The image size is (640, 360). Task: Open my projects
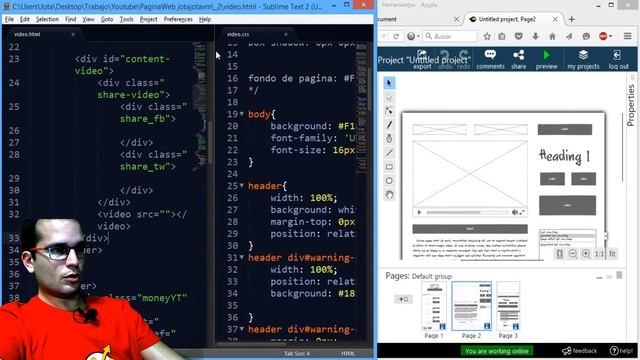click(583, 59)
